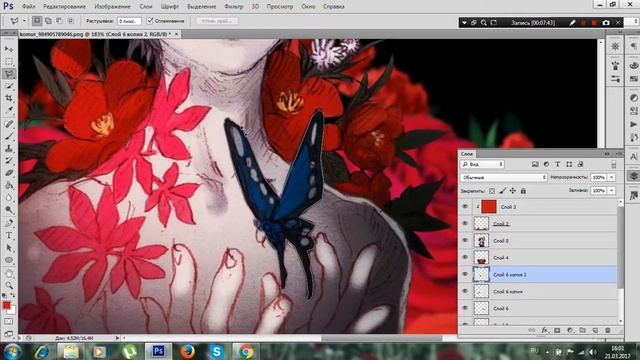This screenshot has width=640, height=360.
Task: Toggle visibility of Слой 6
Action: 465,308
